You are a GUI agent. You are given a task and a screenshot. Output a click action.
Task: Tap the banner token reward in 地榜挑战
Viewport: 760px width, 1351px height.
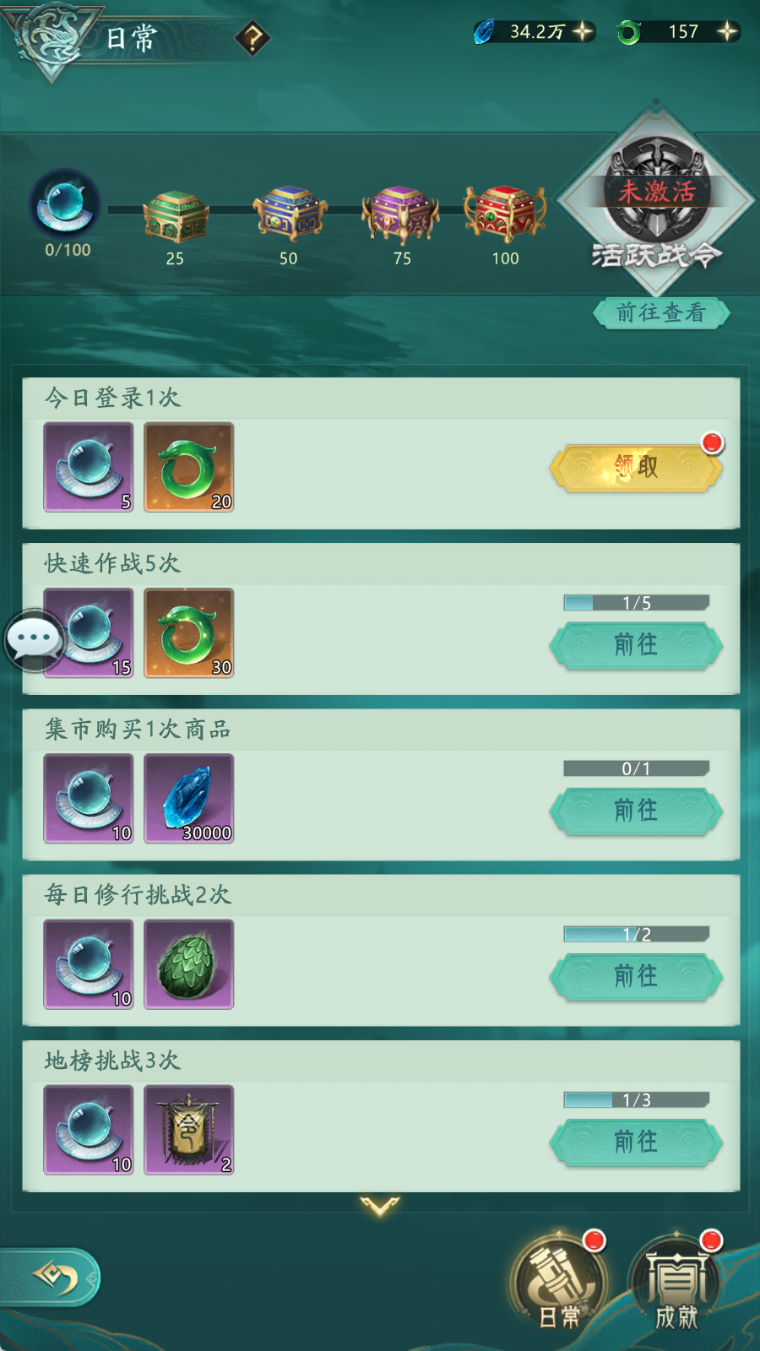[x=189, y=1130]
